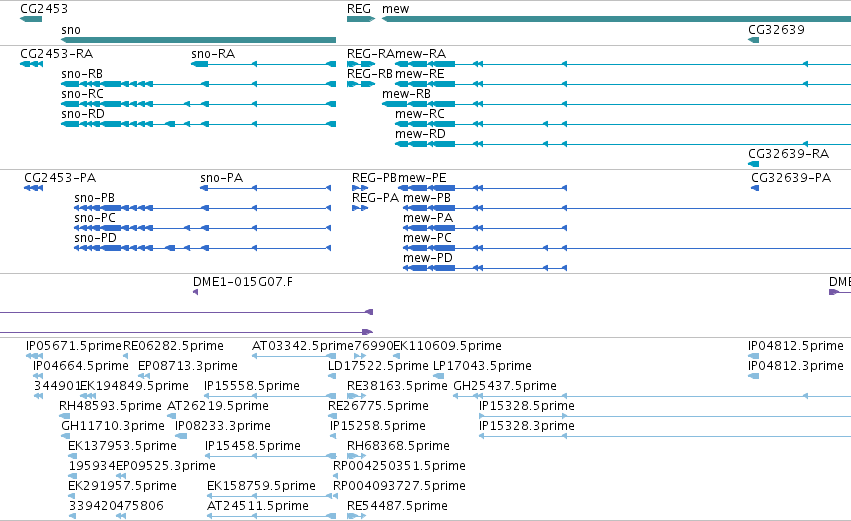
Task: Click EST IP04812.5prime
Action: (x=796, y=346)
